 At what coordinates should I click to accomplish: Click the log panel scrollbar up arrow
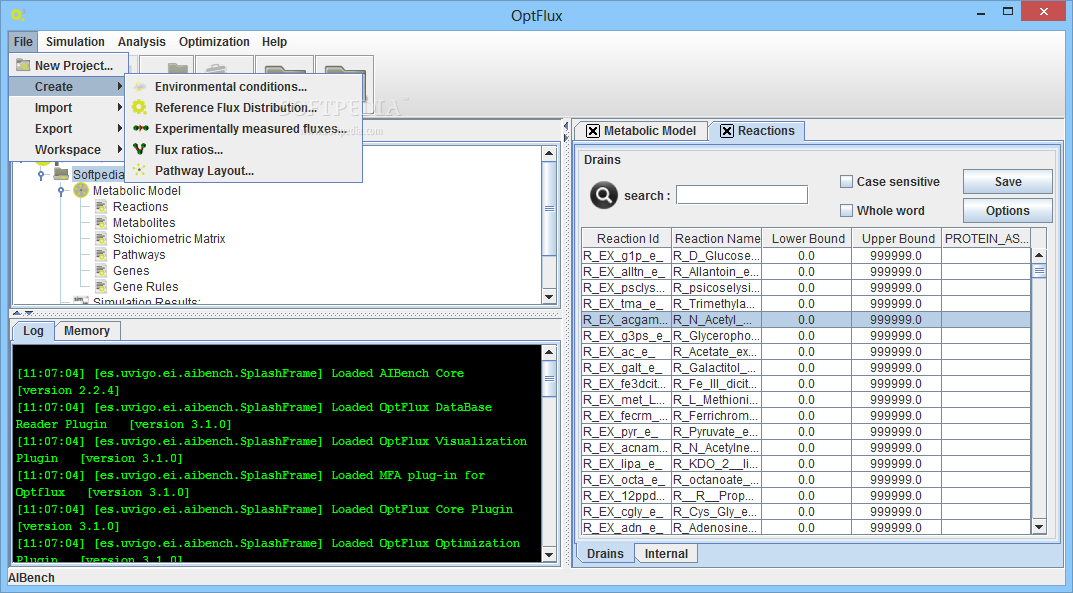(x=549, y=352)
